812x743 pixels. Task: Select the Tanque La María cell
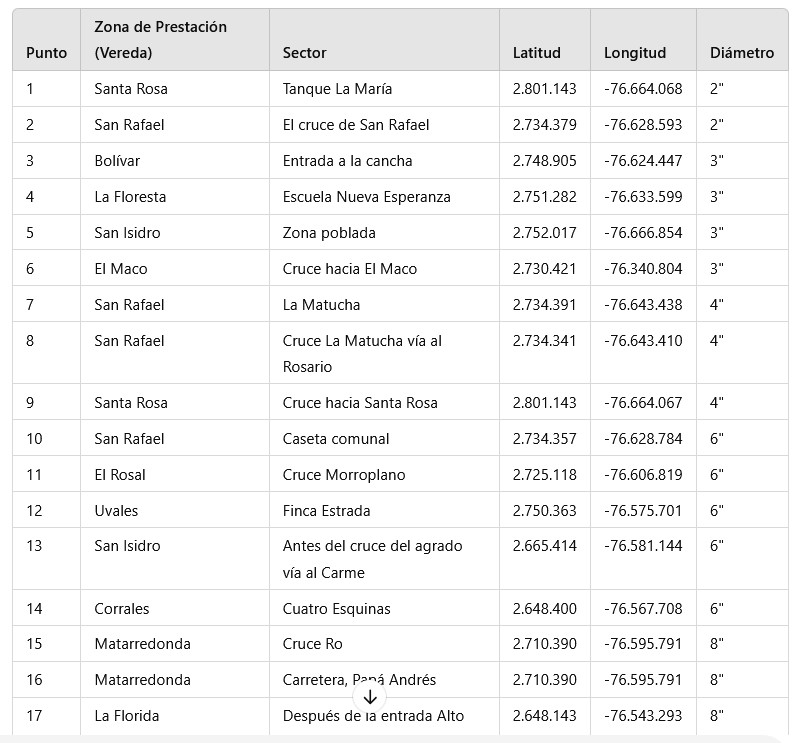tap(337, 89)
